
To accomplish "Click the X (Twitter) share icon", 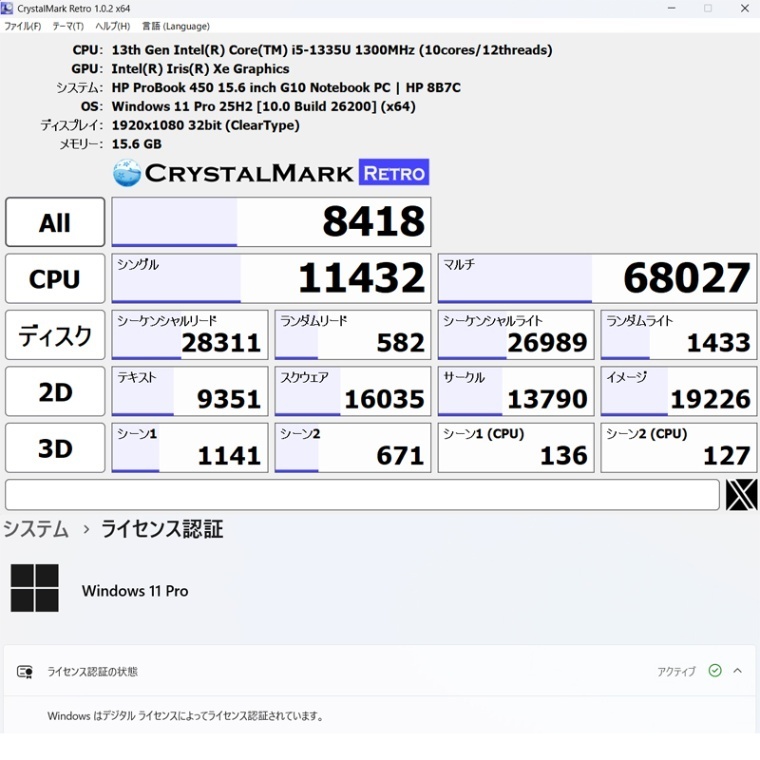I will click(x=741, y=494).
